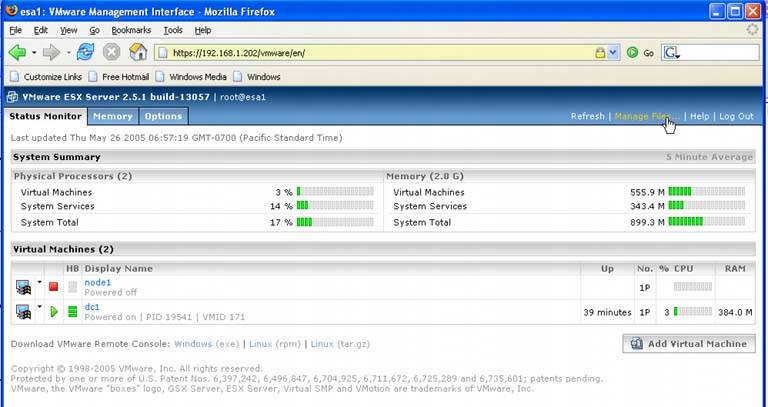Image resolution: width=768 pixels, height=407 pixels.
Task: Open the File menu
Action: pos(16,30)
